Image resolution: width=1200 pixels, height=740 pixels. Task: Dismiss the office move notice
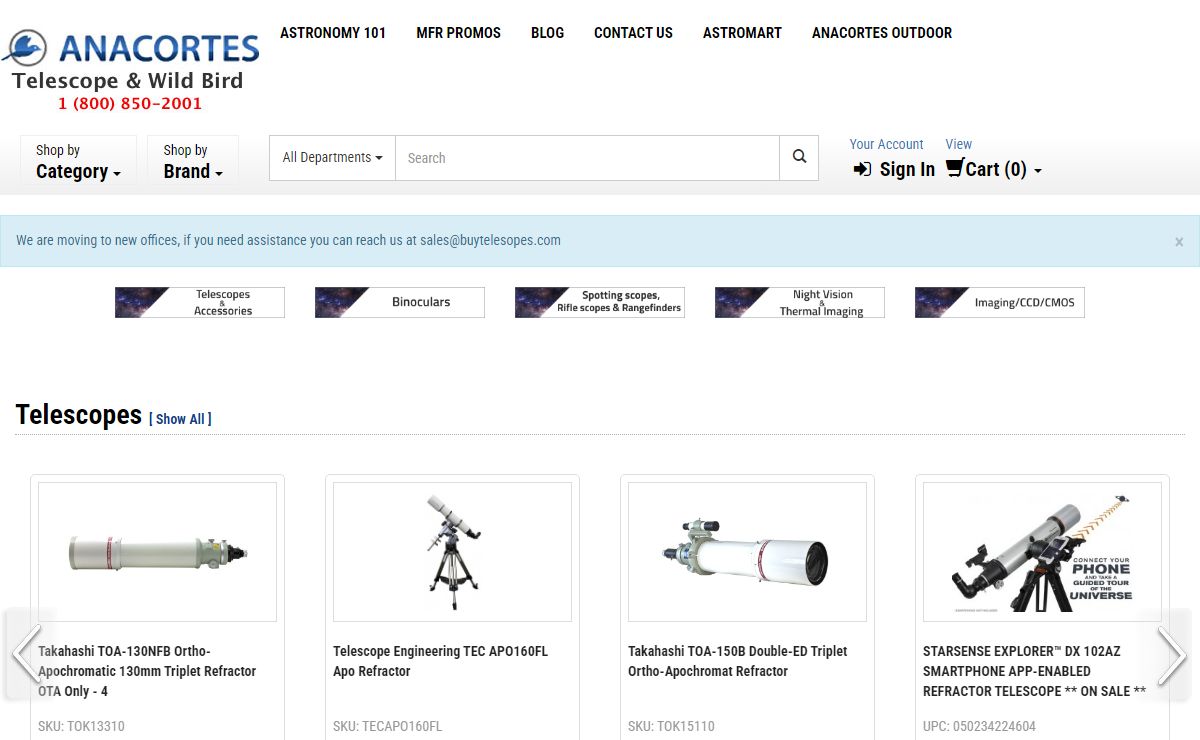tap(1179, 241)
